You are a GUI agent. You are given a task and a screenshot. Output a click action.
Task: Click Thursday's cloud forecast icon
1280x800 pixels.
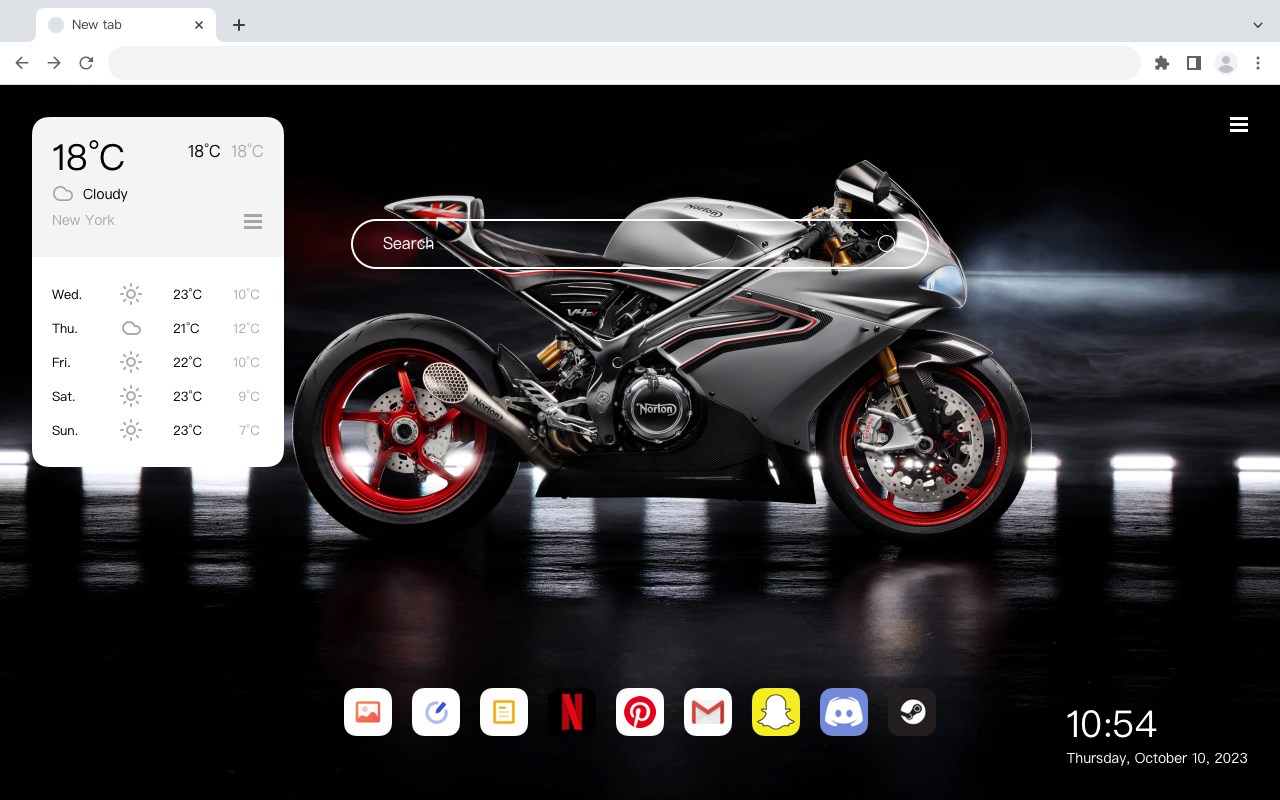[131, 328]
